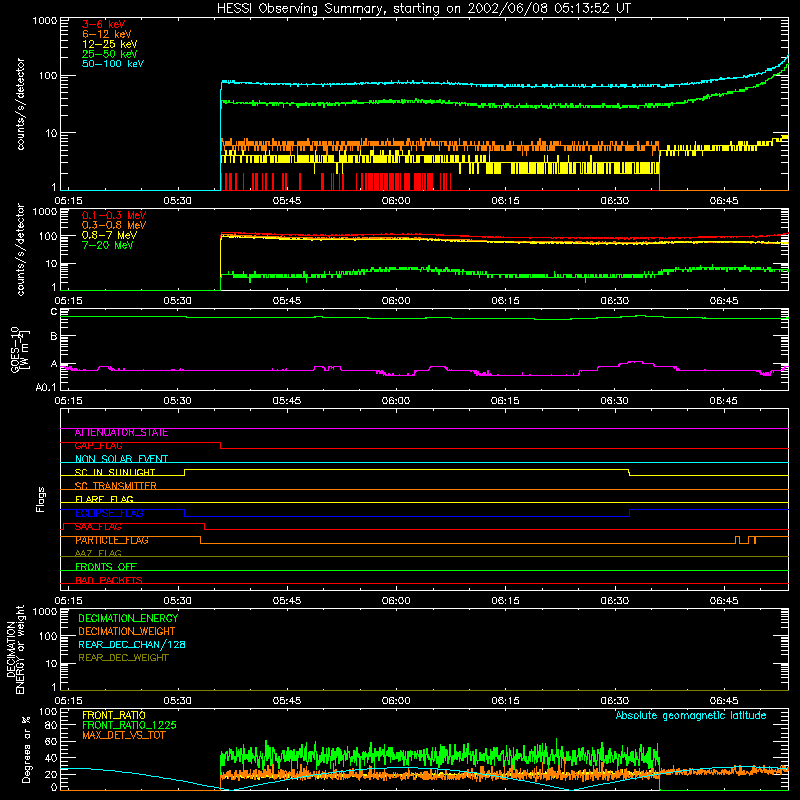The image size is (800, 800).
Task: Select the 12-25 keV legend label
Action: (x=110, y=44)
